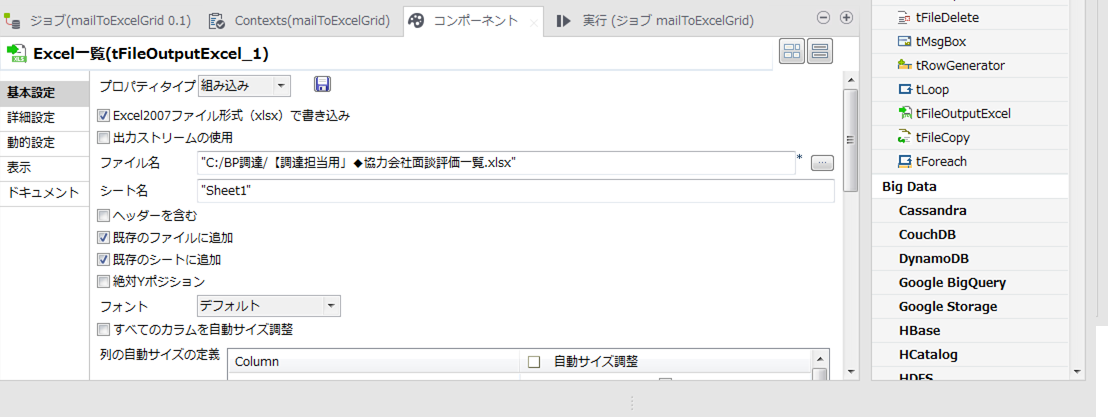The height and width of the screenshot is (417, 1108).
Task: Click the tForeach palette icon
Action: pos(904,161)
